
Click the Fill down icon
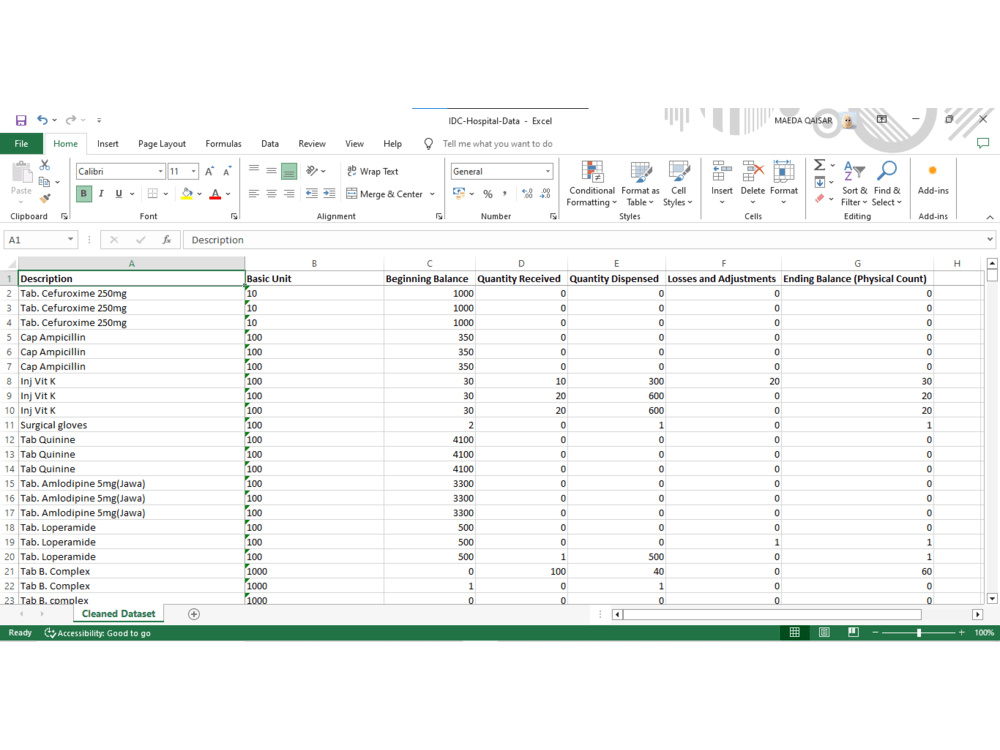(820, 182)
